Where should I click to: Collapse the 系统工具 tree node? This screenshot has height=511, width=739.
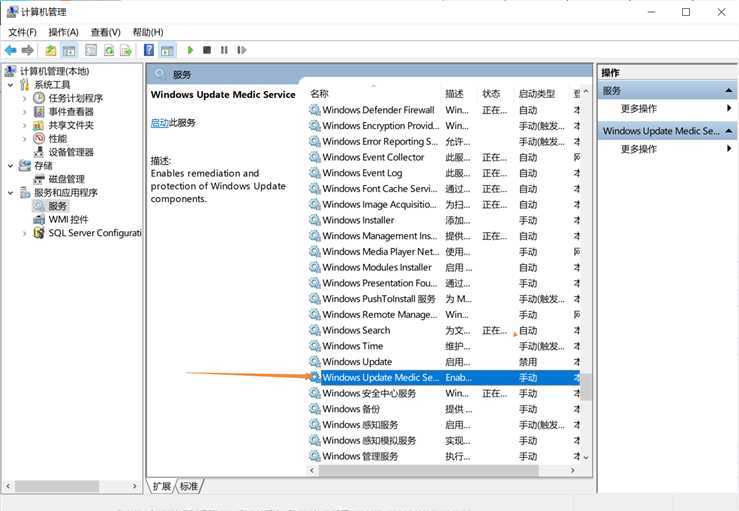pyautogui.click(x=10, y=85)
